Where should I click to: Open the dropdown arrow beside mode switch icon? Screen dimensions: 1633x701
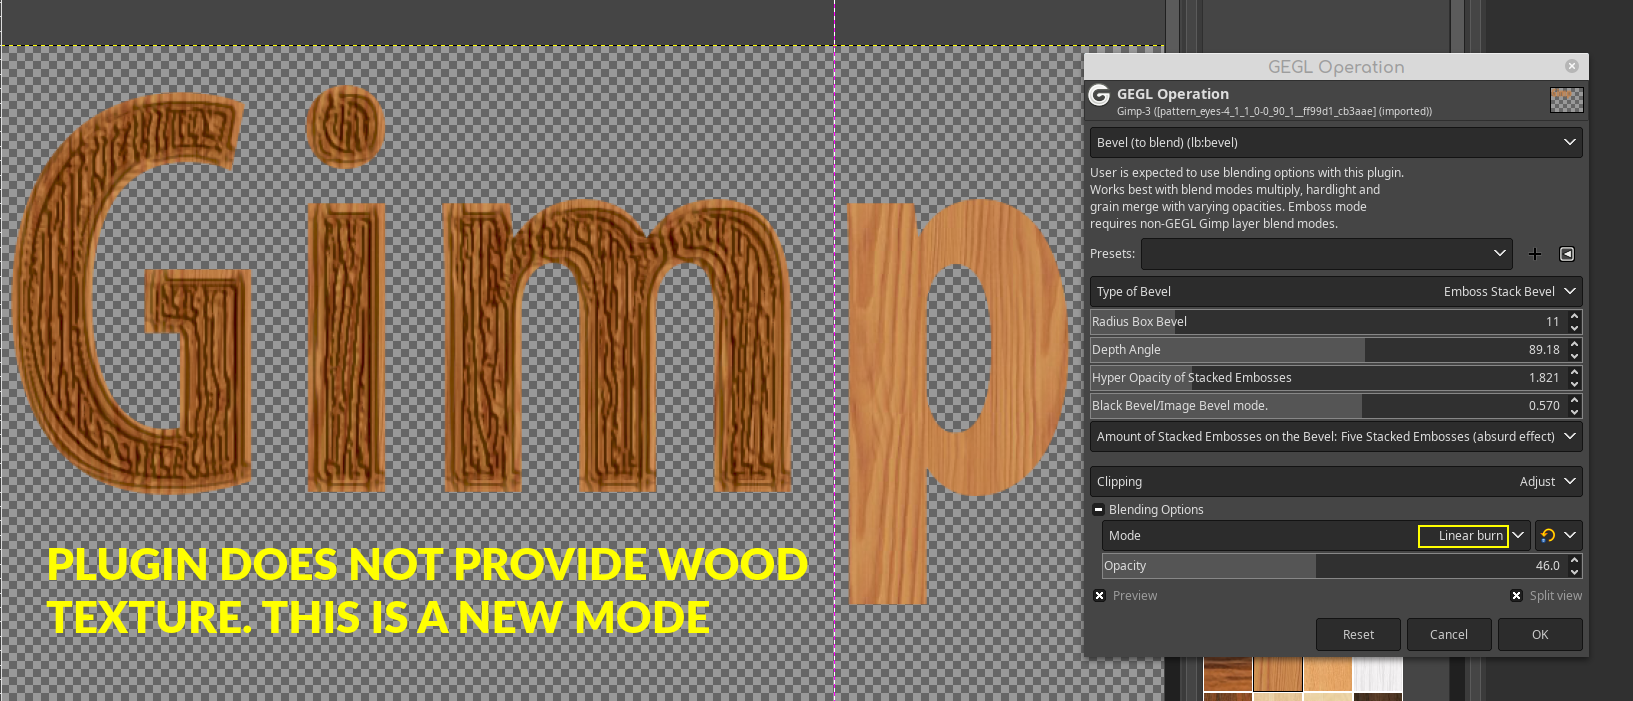pyautogui.click(x=1571, y=536)
